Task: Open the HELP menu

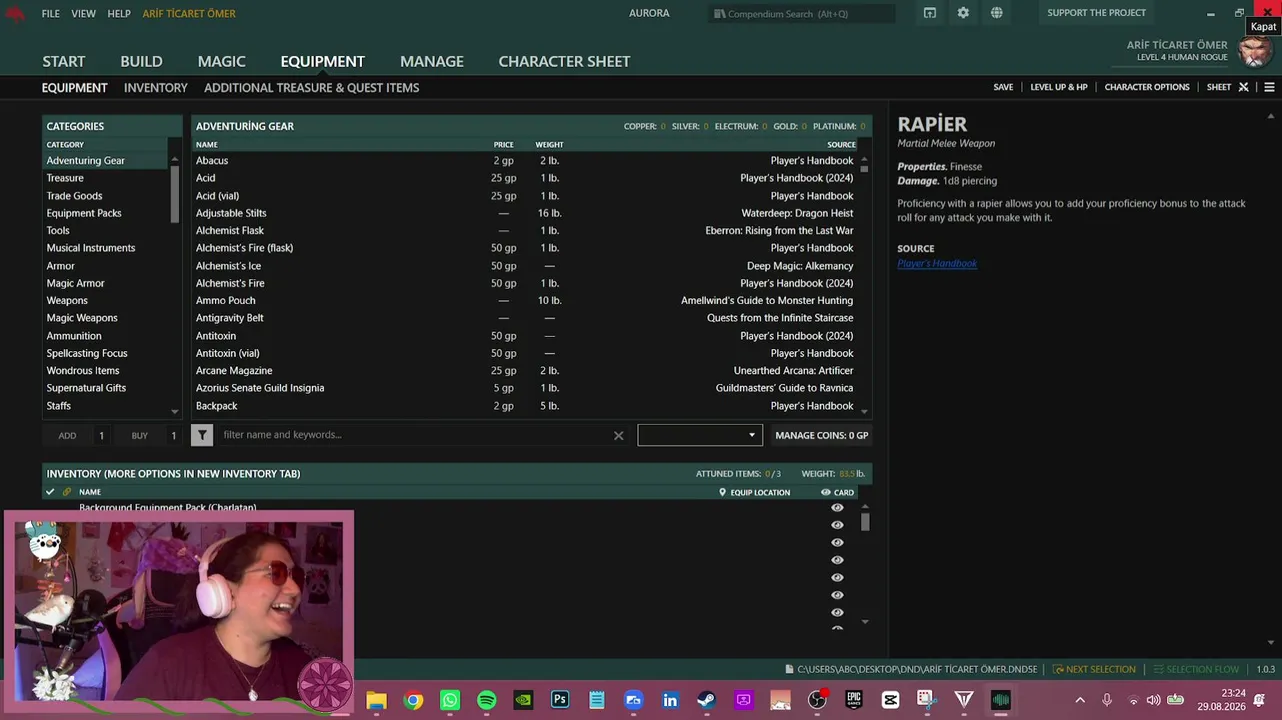Action: point(119,14)
